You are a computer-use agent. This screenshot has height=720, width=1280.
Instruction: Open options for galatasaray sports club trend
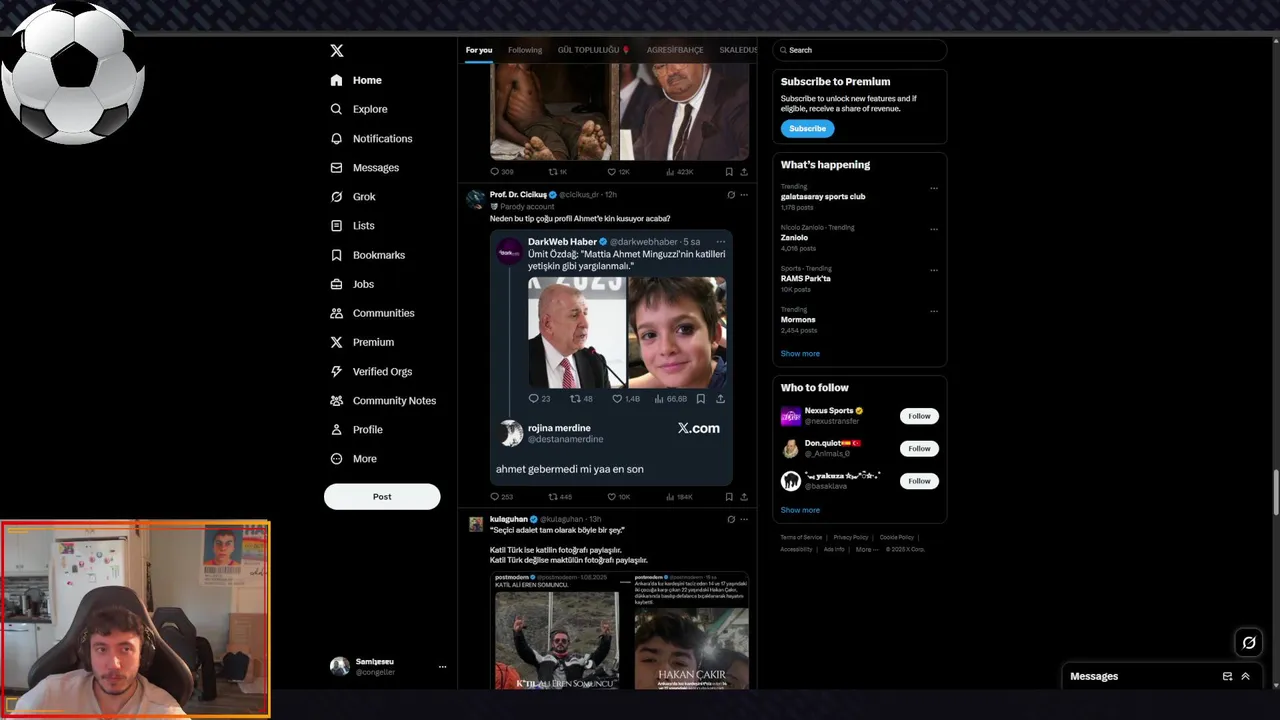tap(934, 188)
